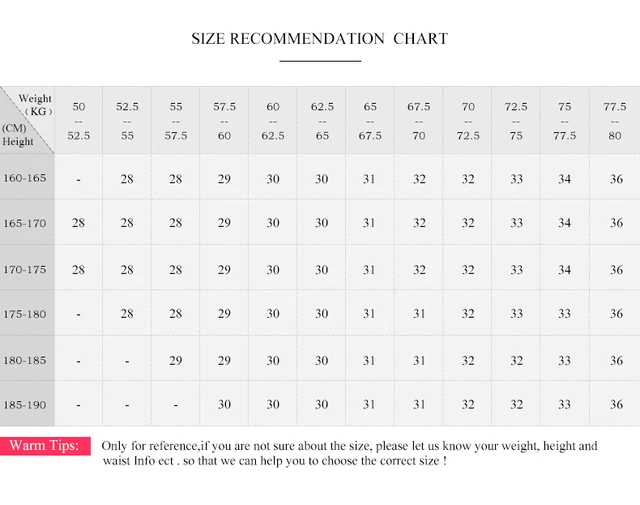Viewport: 640px width, 505px height.
Task: Click the 57.5--60 weight column header
Action: point(224,121)
